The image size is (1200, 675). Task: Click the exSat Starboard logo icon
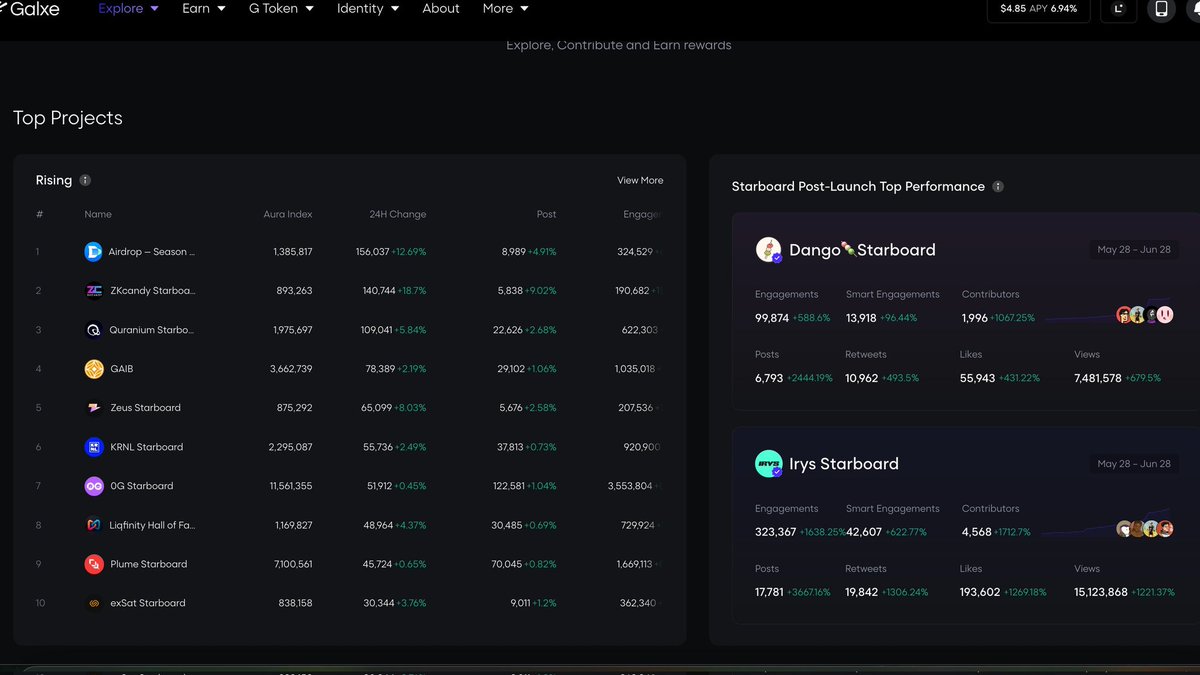pos(94,603)
